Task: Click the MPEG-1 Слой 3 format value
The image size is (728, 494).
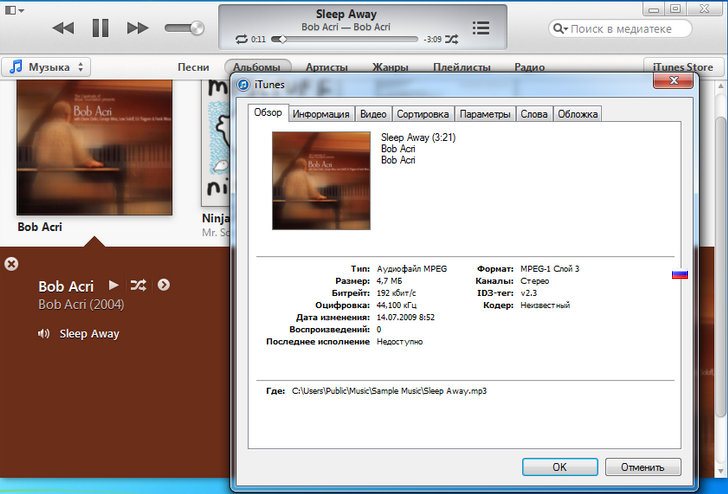Action: (x=550, y=269)
